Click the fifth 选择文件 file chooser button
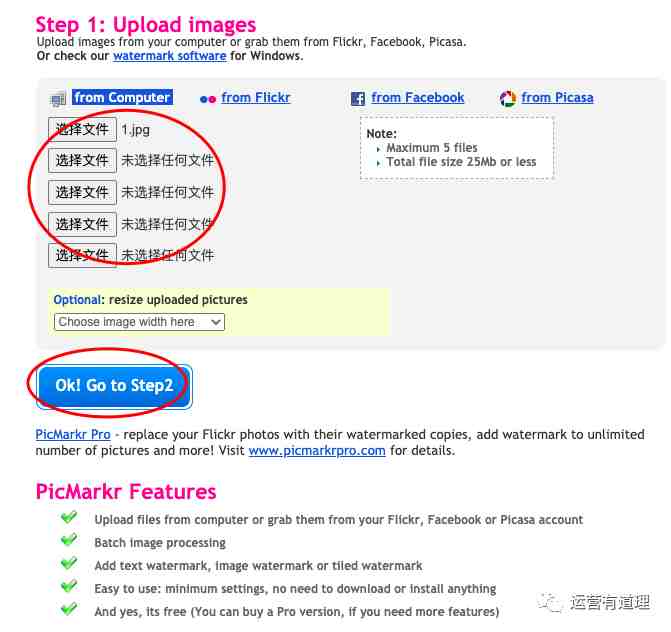Viewport: 671px width, 632px height. pos(82,255)
